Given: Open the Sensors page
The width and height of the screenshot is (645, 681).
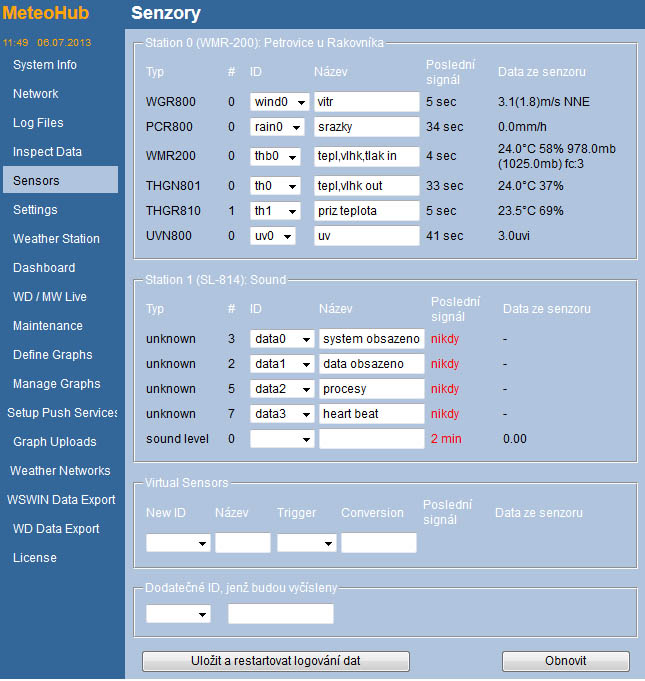Looking at the screenshot, I should (x=60, y=180).
